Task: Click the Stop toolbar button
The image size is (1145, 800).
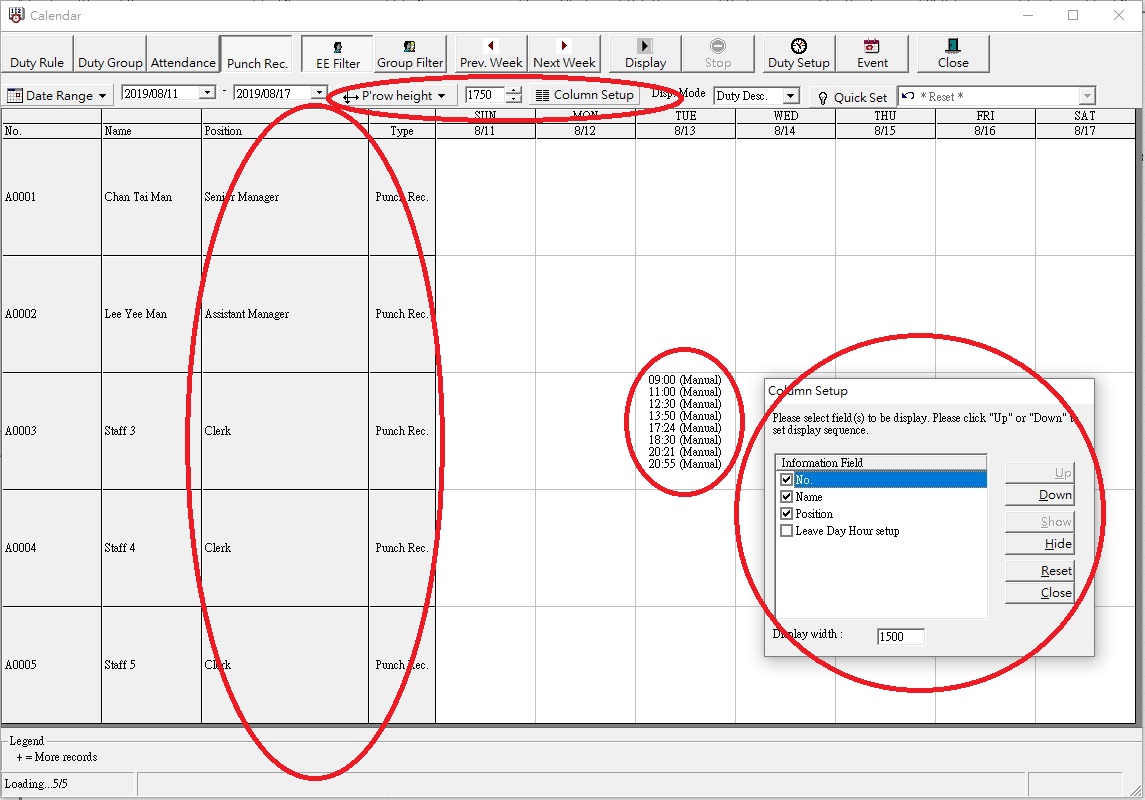Action: click(718, 55)
